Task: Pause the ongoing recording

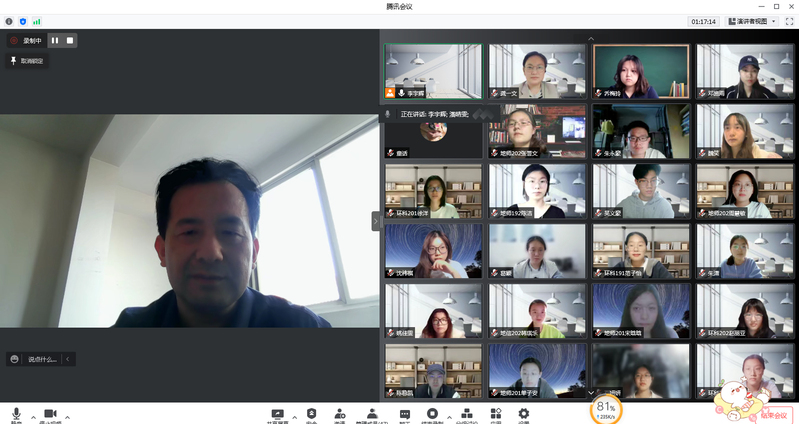Action: click(x=55, y=40)
